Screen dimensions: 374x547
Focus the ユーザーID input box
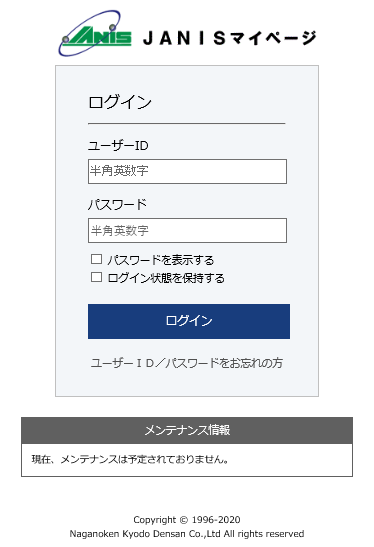pos(187,171)
